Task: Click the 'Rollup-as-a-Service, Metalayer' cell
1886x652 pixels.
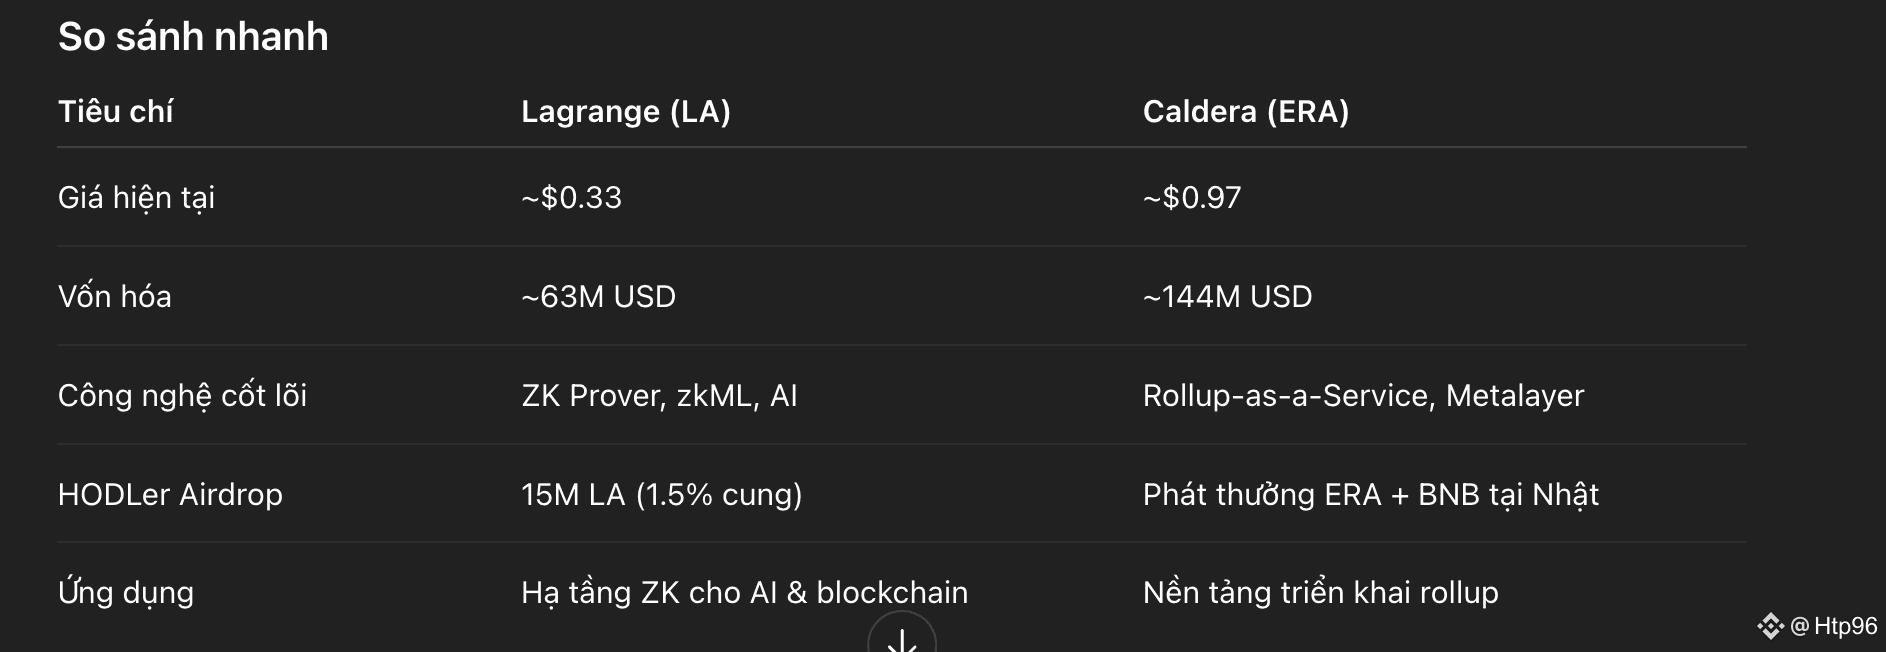Action: coord(1363,396)
